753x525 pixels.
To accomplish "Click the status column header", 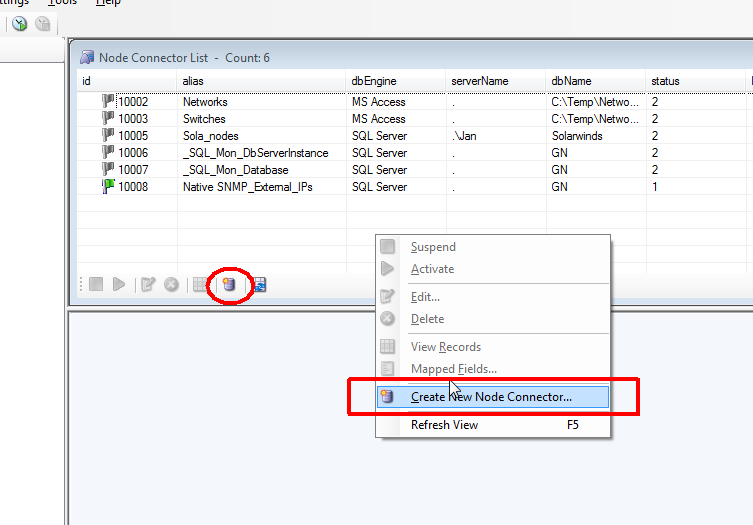I will 665,80.
